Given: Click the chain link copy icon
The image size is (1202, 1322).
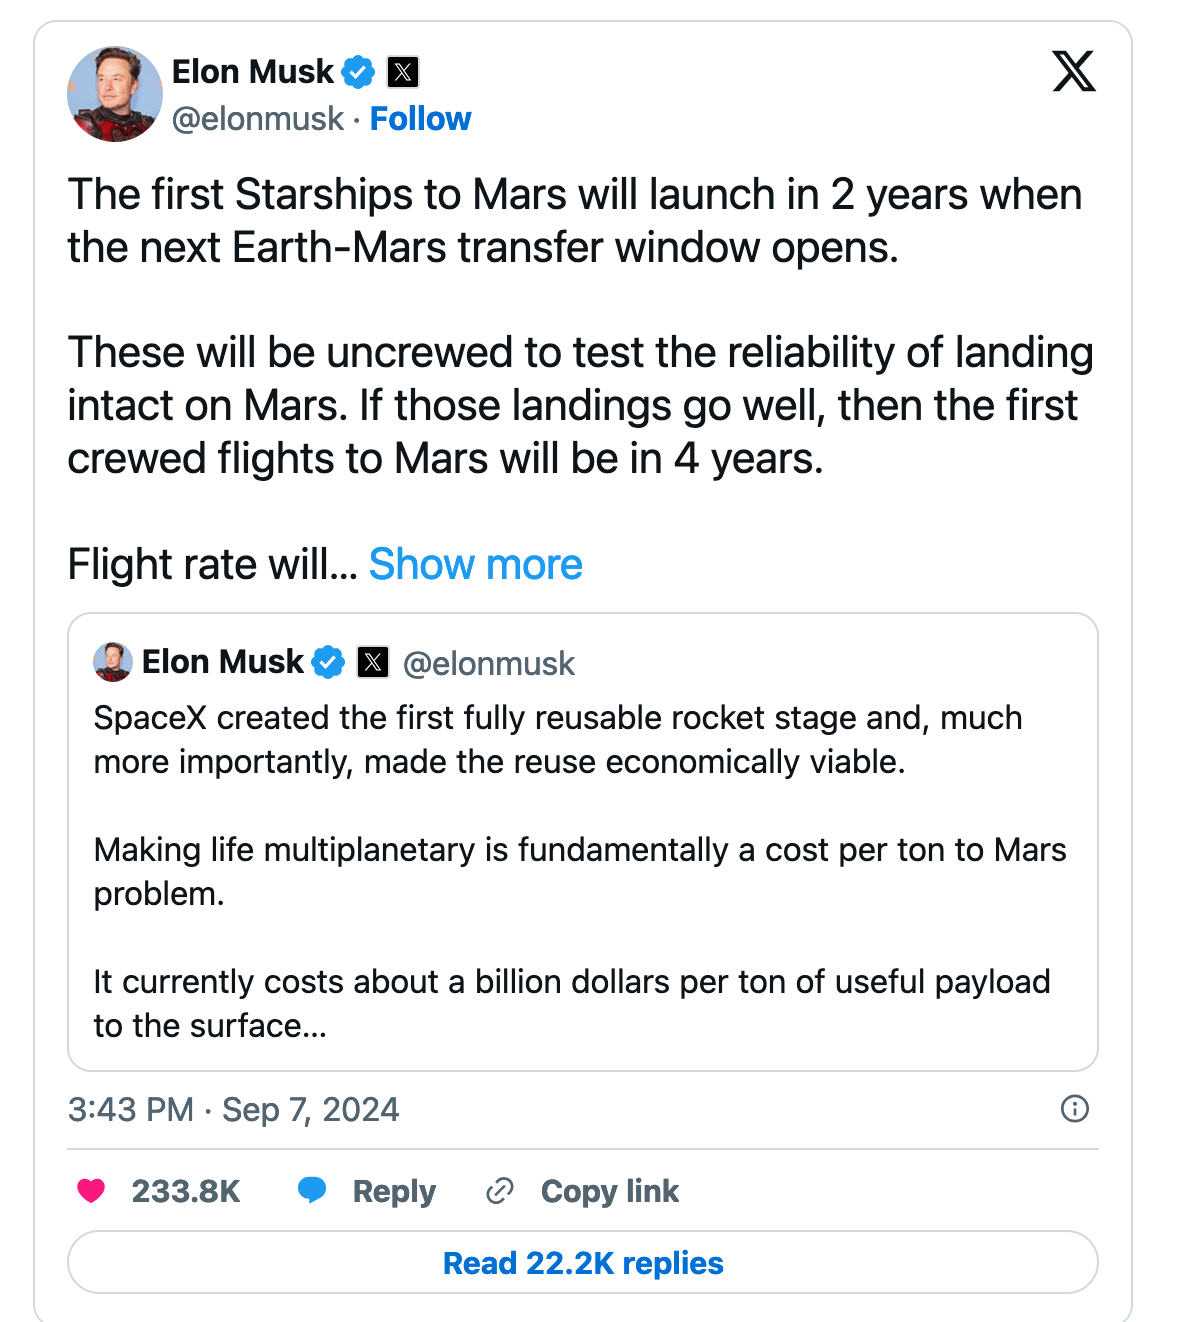Looking at the screenshot, I should click(x=499, y=1191).
